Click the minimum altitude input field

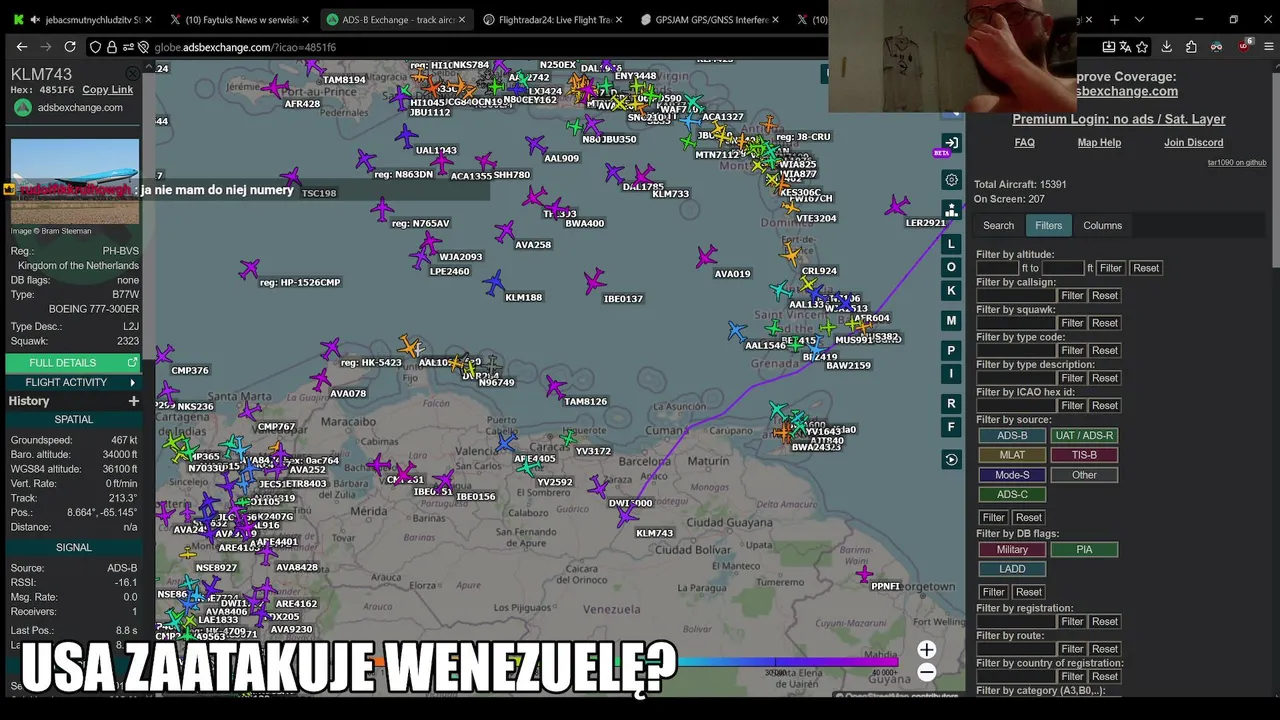point(997,268)
